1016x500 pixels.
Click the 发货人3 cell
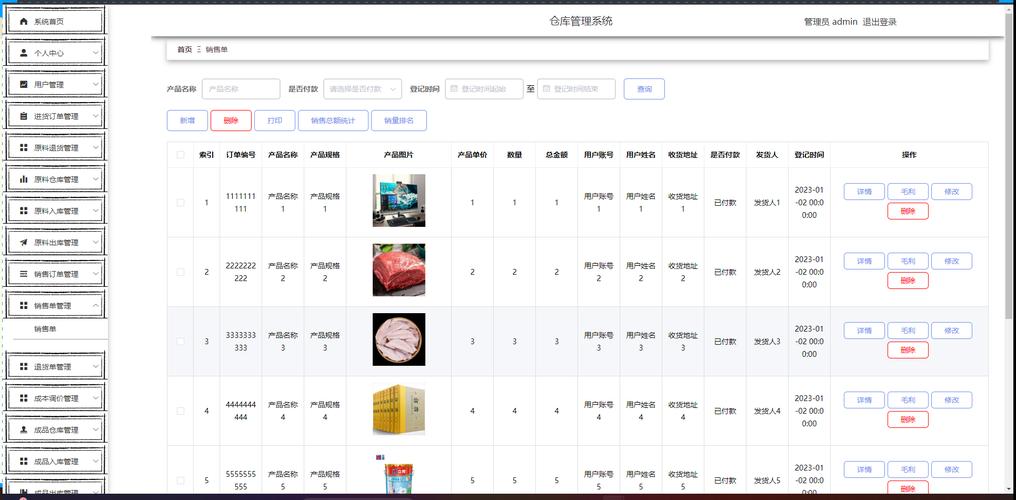(767, 341)
